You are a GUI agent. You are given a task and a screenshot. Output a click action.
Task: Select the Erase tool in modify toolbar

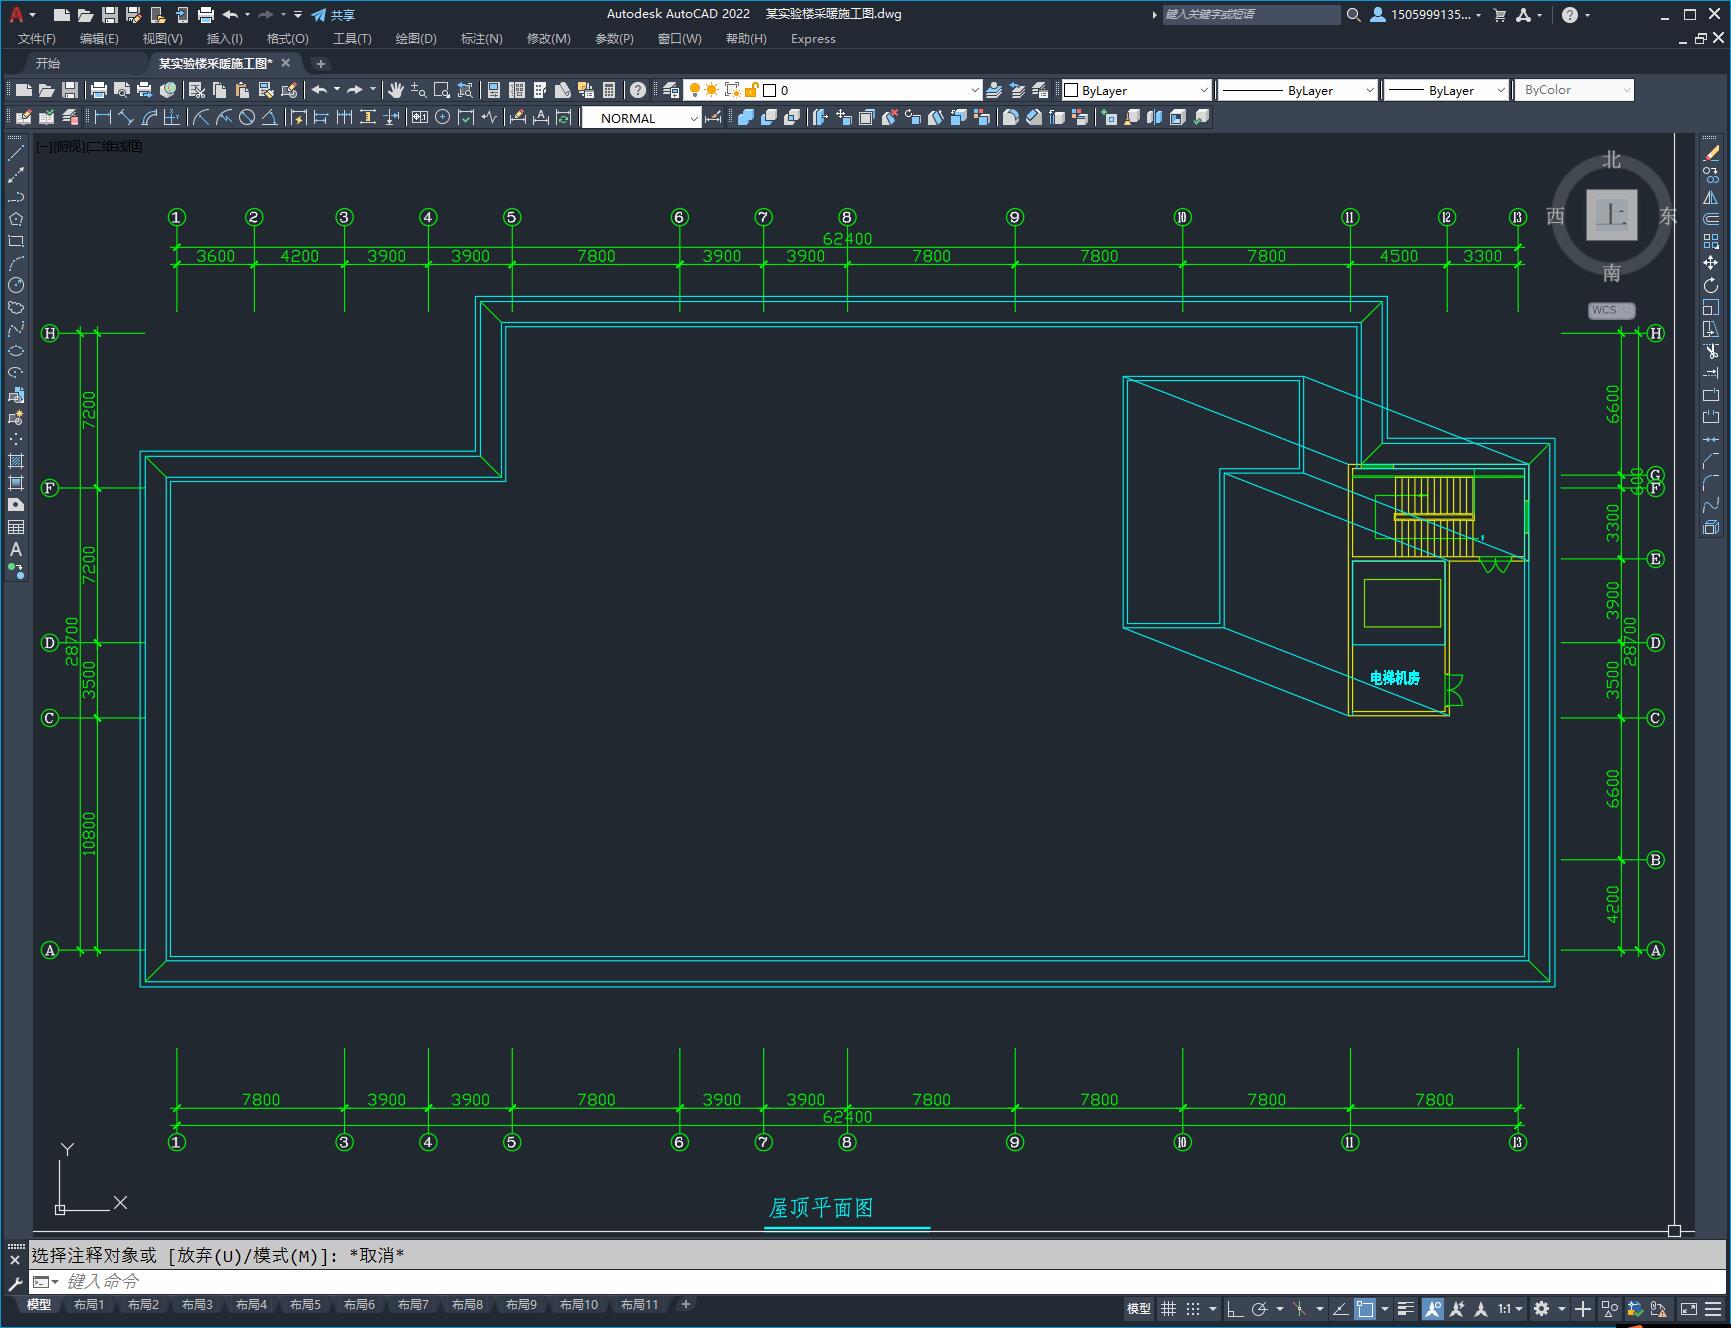[1711, 153]
